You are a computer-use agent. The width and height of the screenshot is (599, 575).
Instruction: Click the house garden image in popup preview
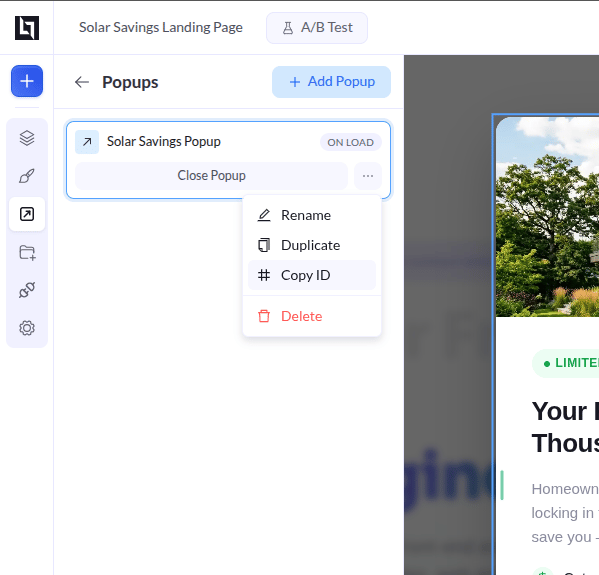(547, 217)
